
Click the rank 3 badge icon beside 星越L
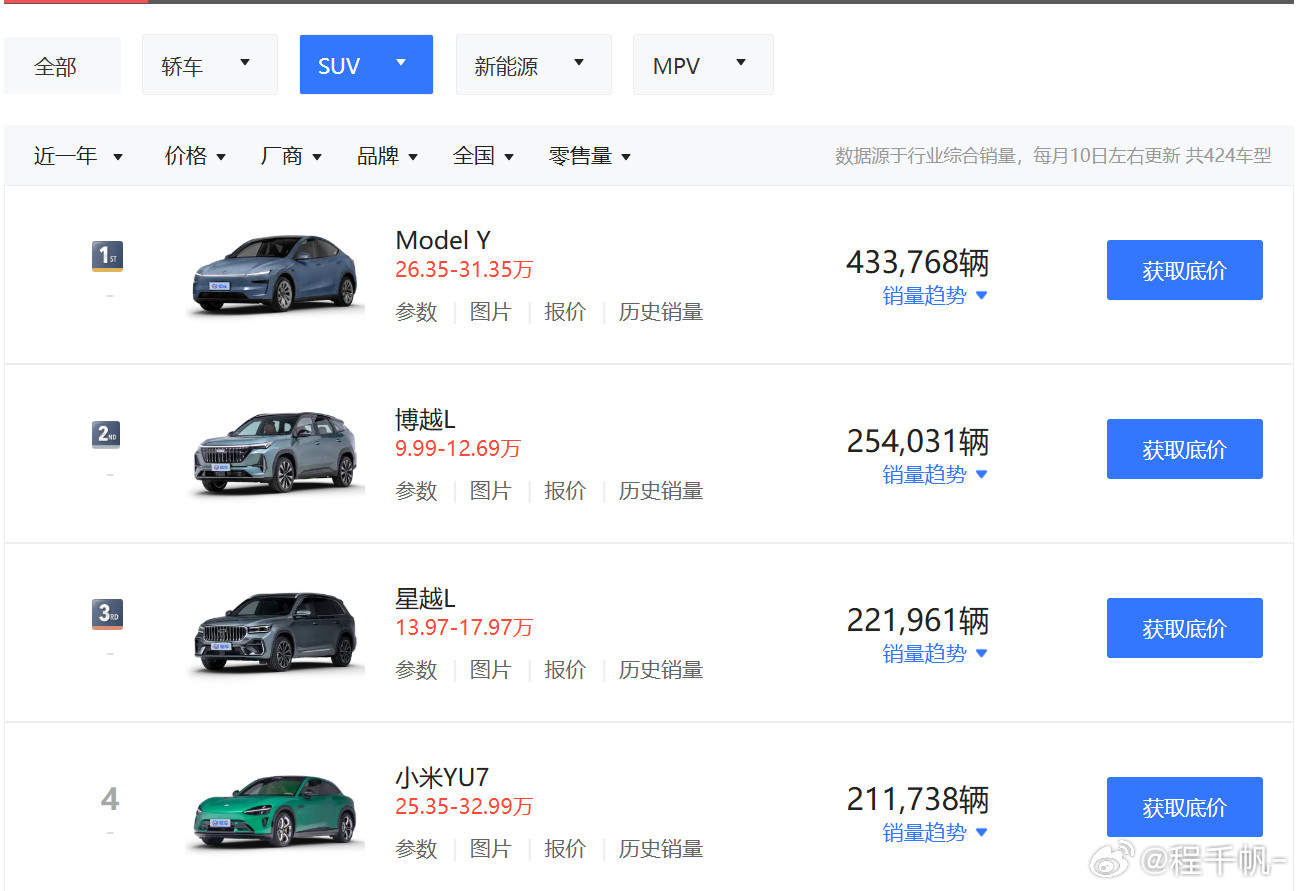coord(106,614)
